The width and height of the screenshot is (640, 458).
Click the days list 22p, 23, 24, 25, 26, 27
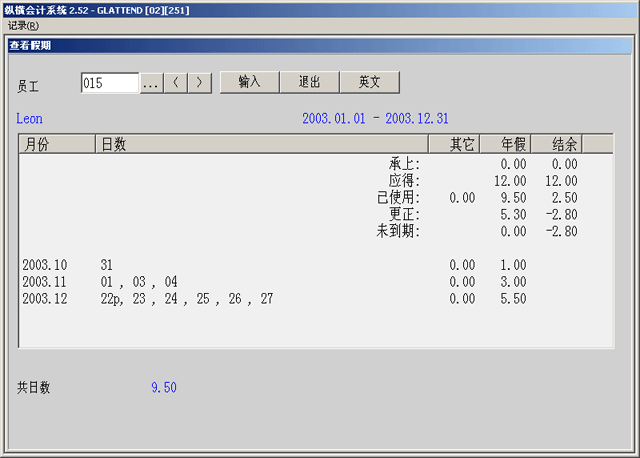point(187,299)
